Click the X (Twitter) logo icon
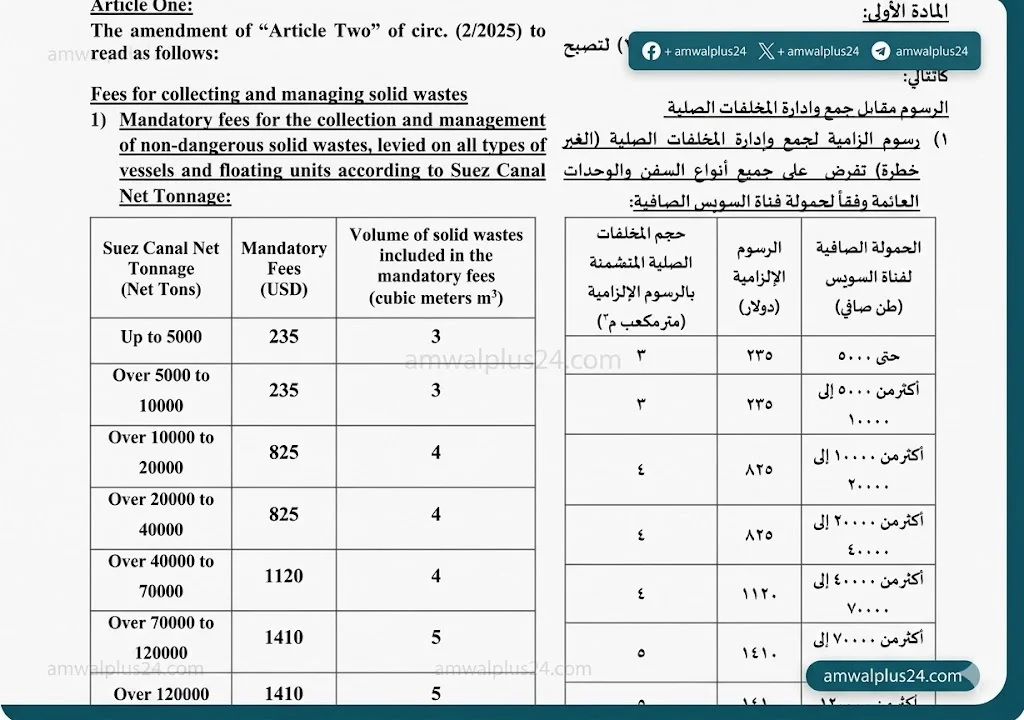Viewport: 1024px width, 720px height. (766, 51)
